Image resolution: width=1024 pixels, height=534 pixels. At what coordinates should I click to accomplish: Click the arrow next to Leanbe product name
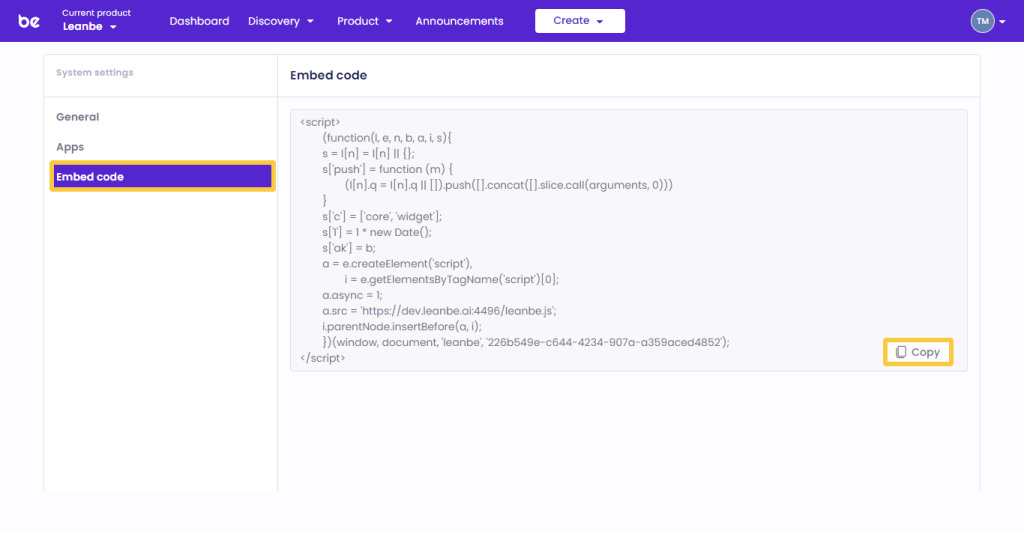(113, 27)
